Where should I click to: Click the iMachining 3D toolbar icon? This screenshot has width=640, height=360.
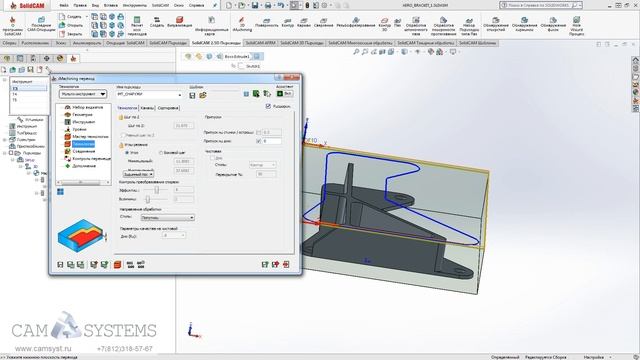pos(242,24)
